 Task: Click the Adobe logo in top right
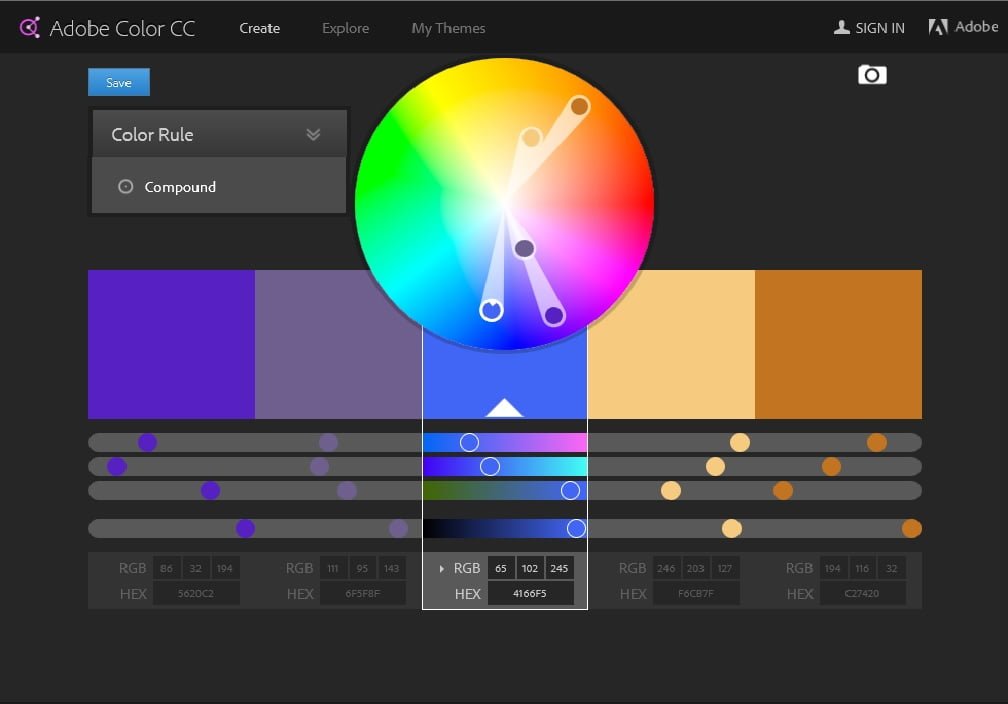click(x=938, y=27)
